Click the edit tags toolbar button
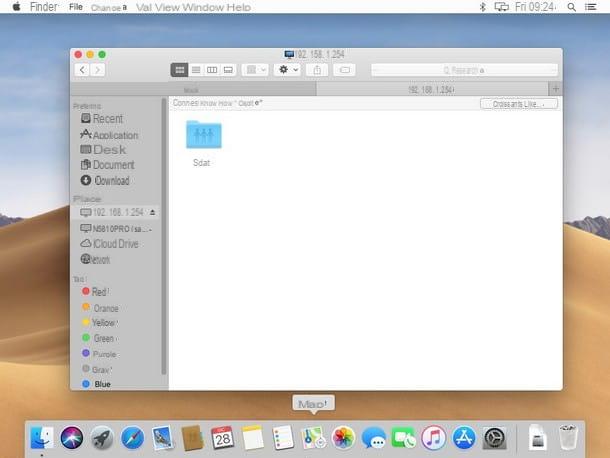Screen dimensions: 610x458 click(x=345, y=70)
